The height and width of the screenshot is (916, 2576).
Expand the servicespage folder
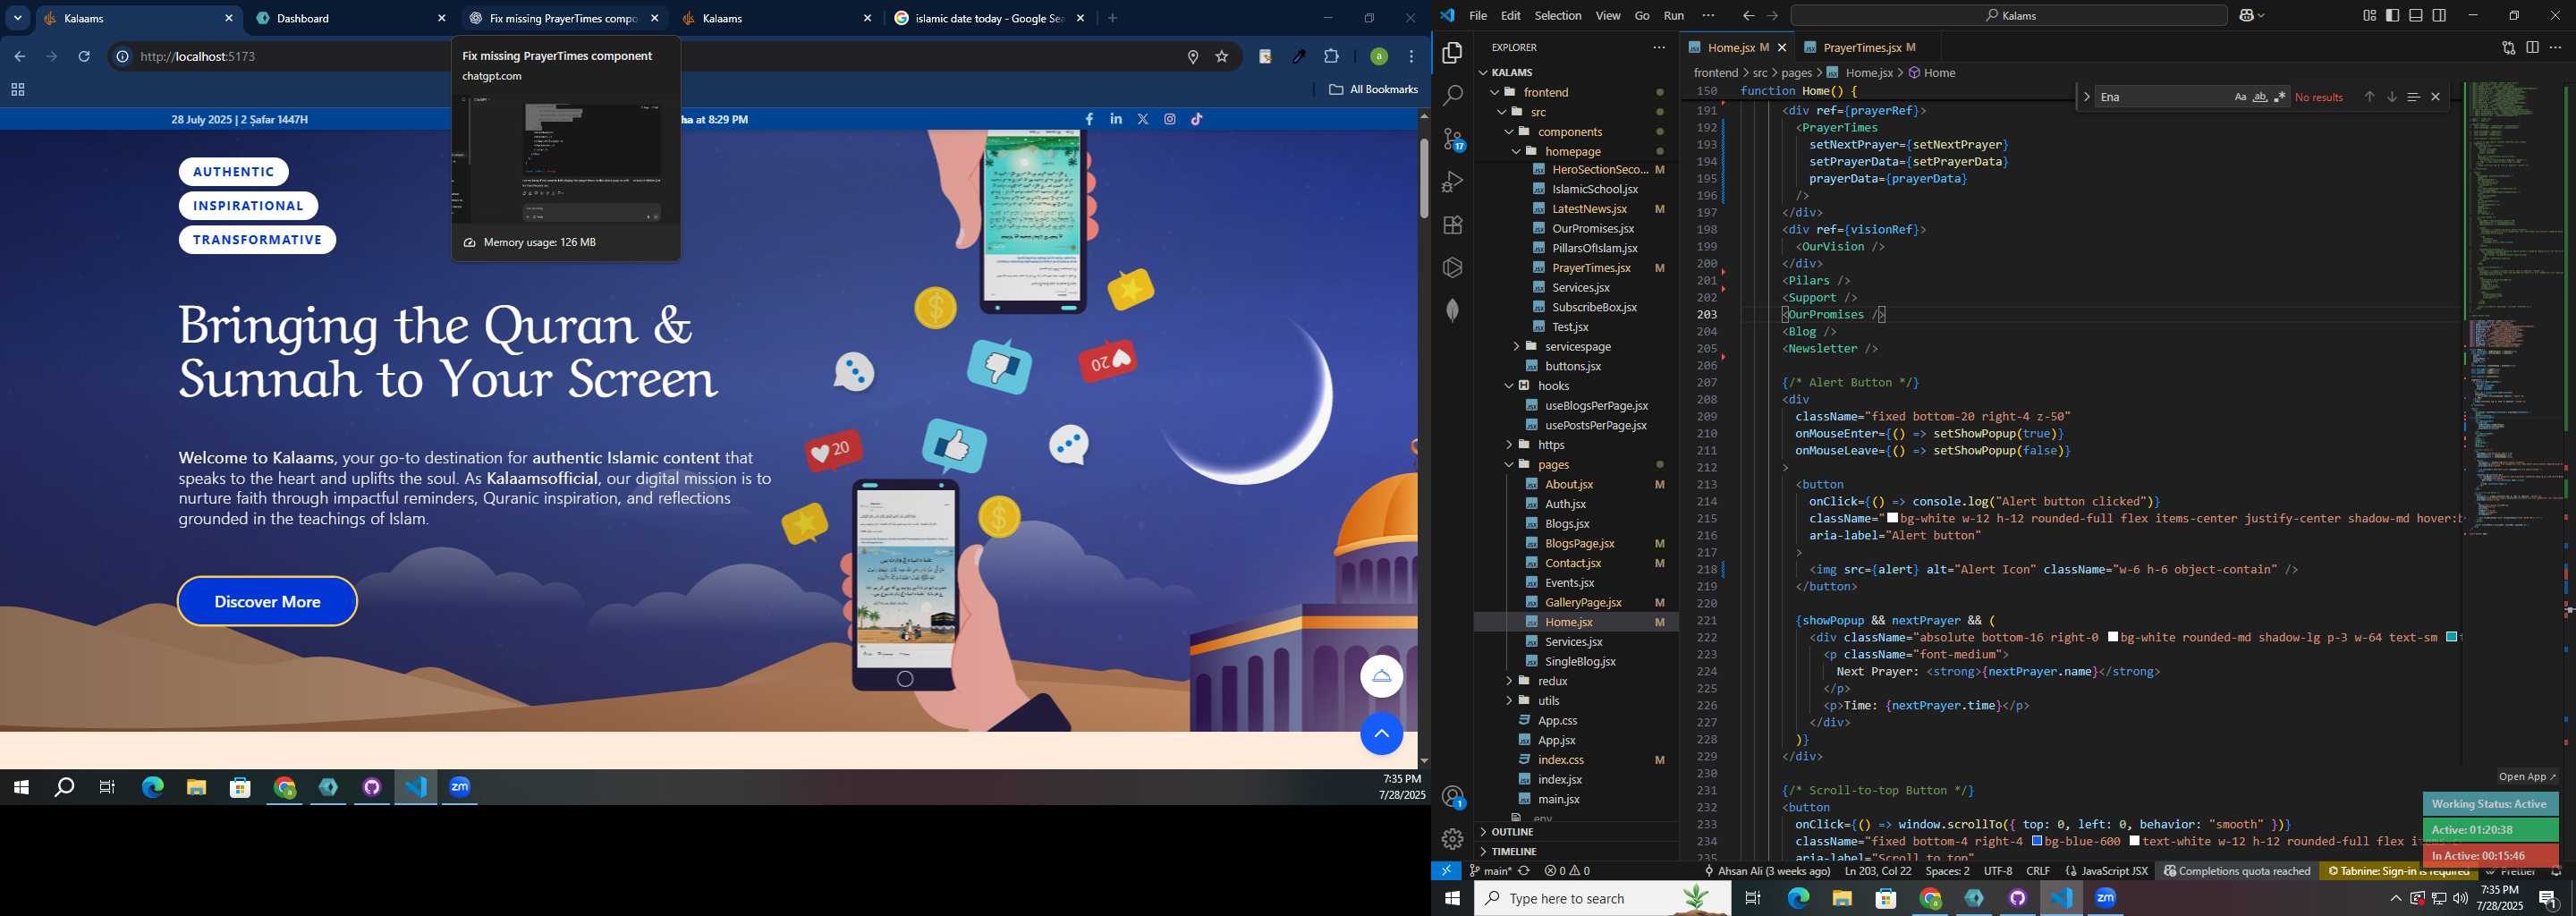point(1515,346)
